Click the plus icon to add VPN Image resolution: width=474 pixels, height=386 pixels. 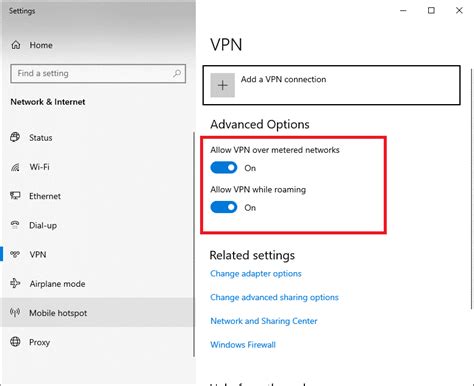coord(222,85)
